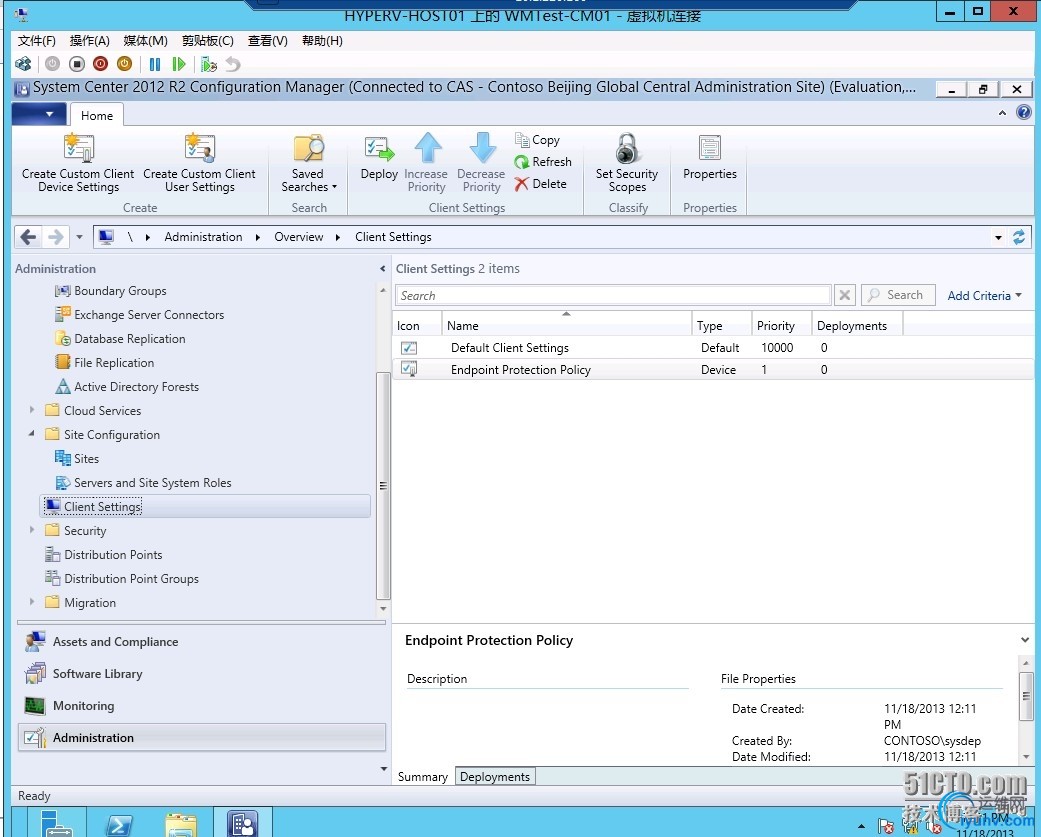Revert VM with the undo icon
The image size is (1041, 837).
pos(232,64)
